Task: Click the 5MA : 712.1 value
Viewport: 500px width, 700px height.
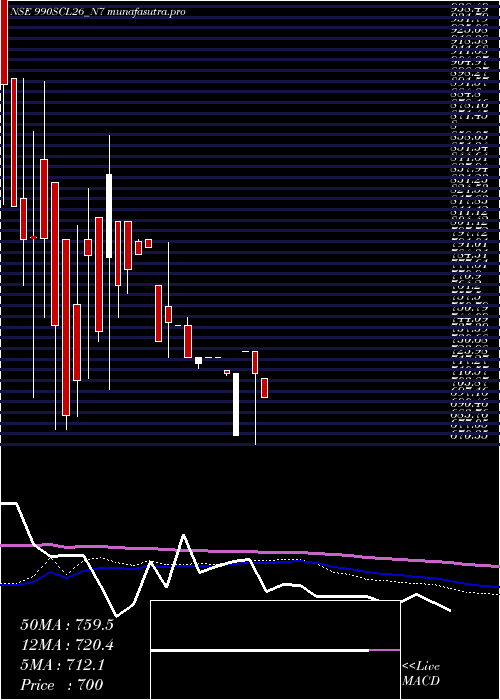Action: click(x=62, y=665)
